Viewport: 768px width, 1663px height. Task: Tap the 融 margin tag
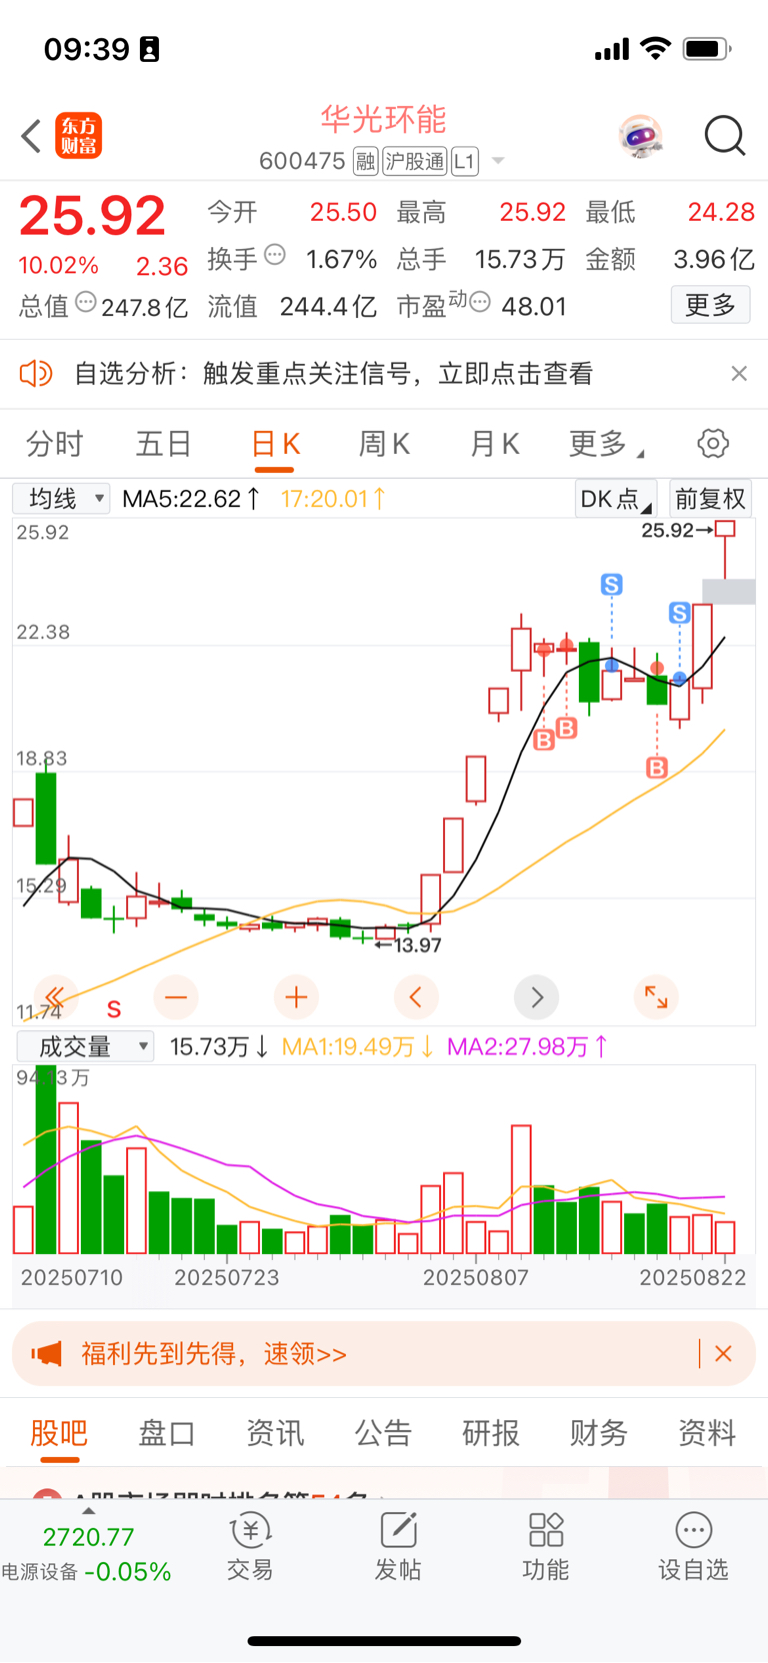366,161
